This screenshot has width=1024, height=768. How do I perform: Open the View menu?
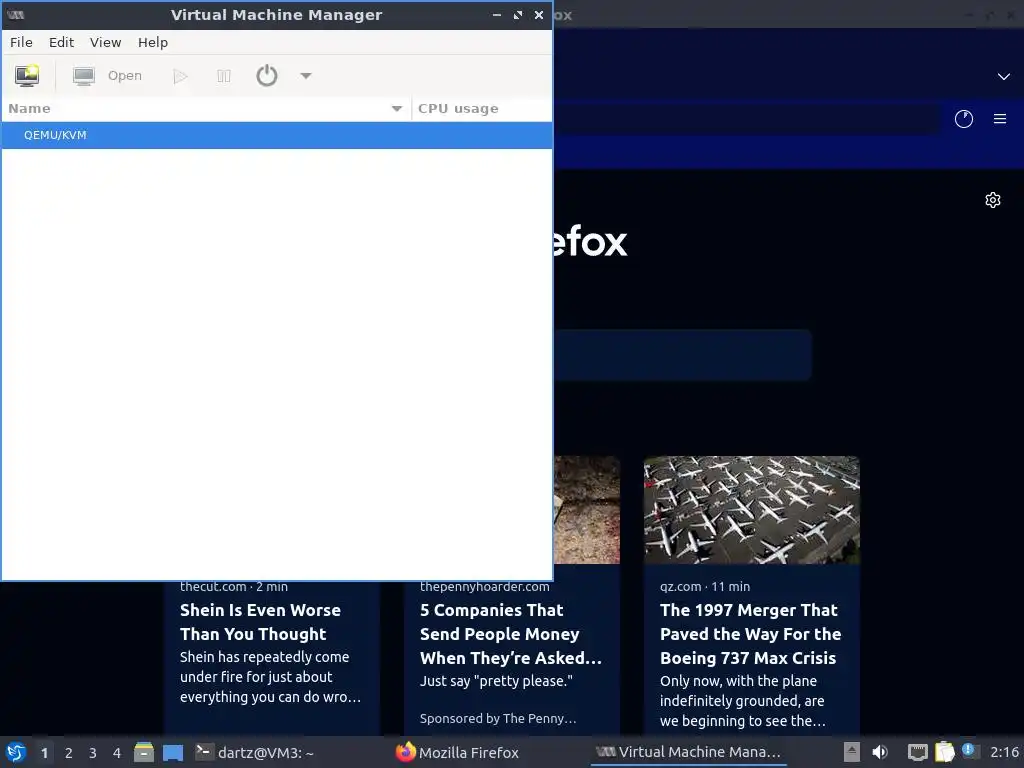105,42
